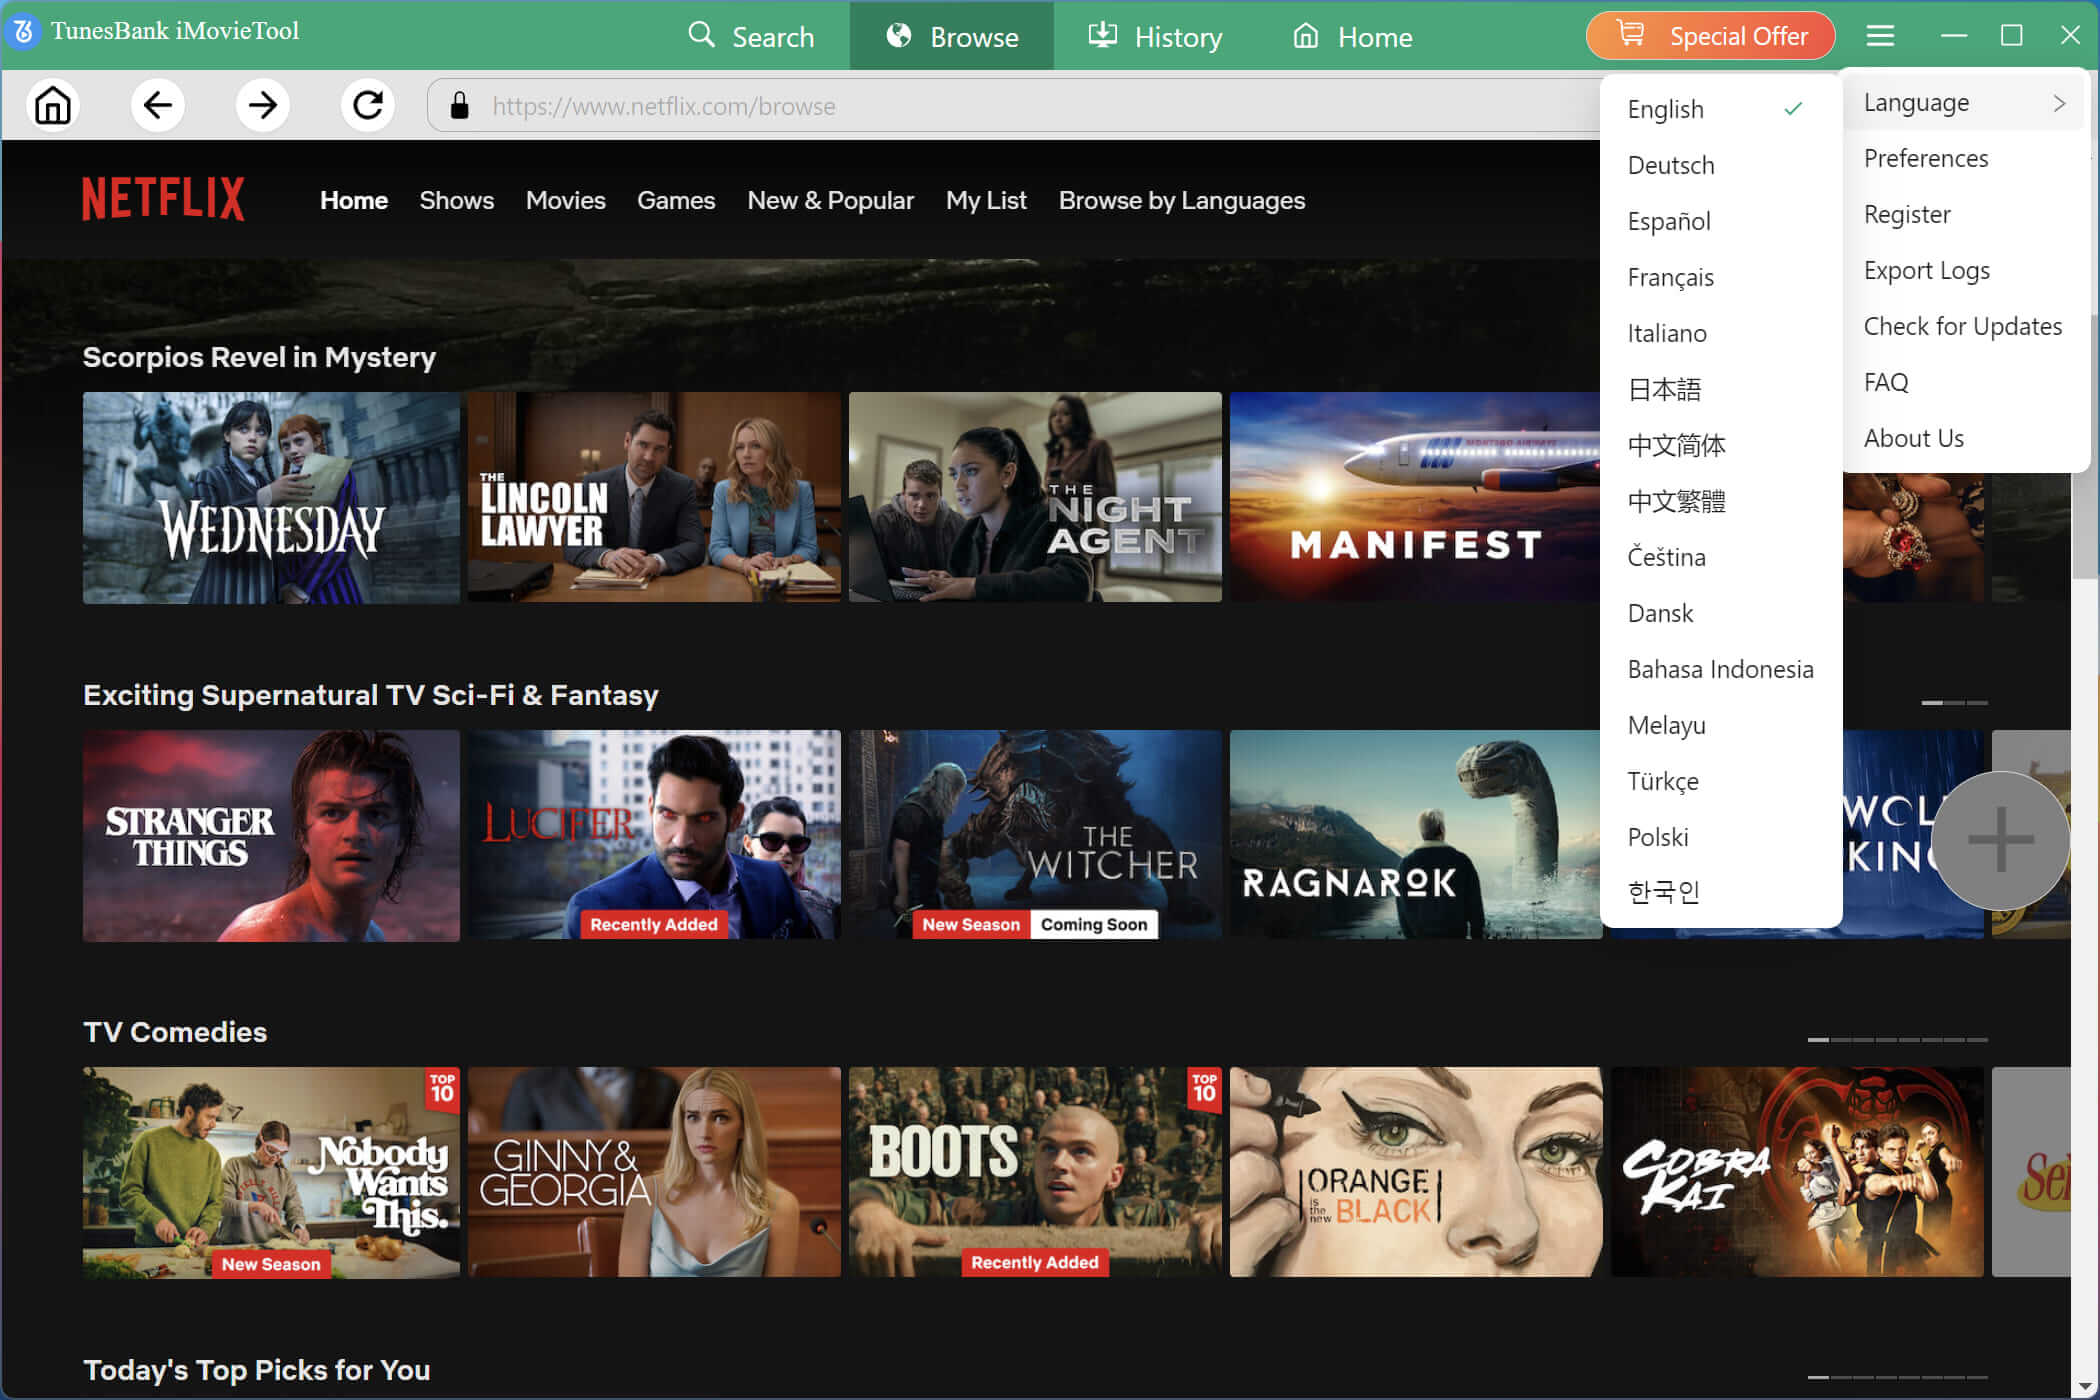Switch to the History tab
This screenshot has height=1400, width=2100.
tap(1155, 37)
